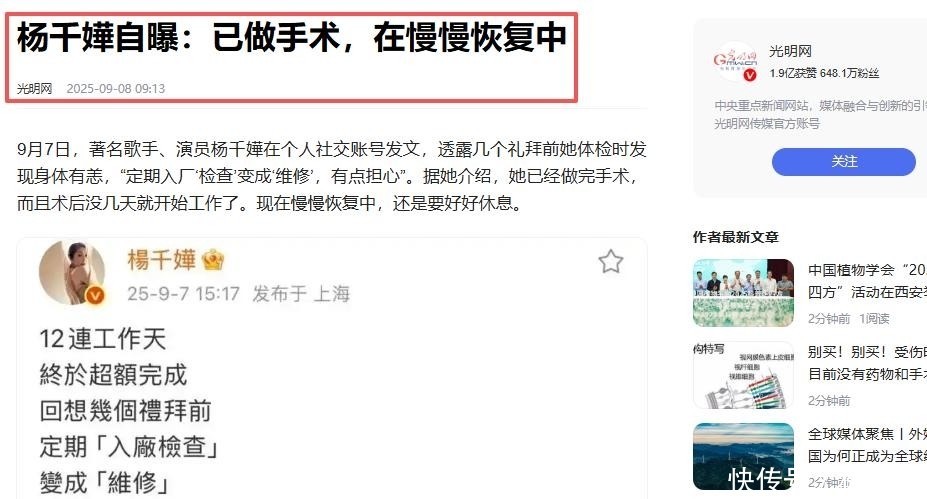Click red verified badge on 光明网 logo
Image resolution: width=927 pixels, height=499 pixels.
(750, 75)
